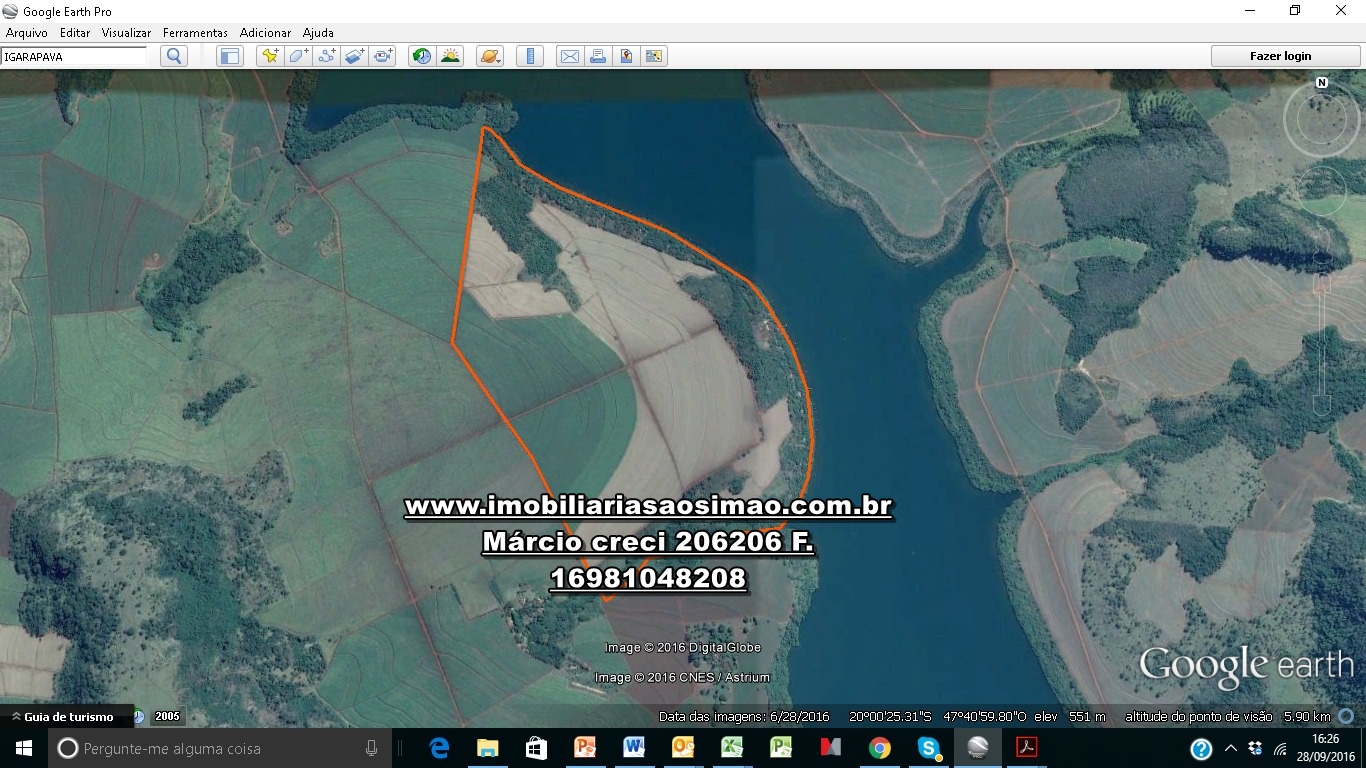Click the search magnifier button
Viewport: 1366px width, 768px height.
[174, 56]
